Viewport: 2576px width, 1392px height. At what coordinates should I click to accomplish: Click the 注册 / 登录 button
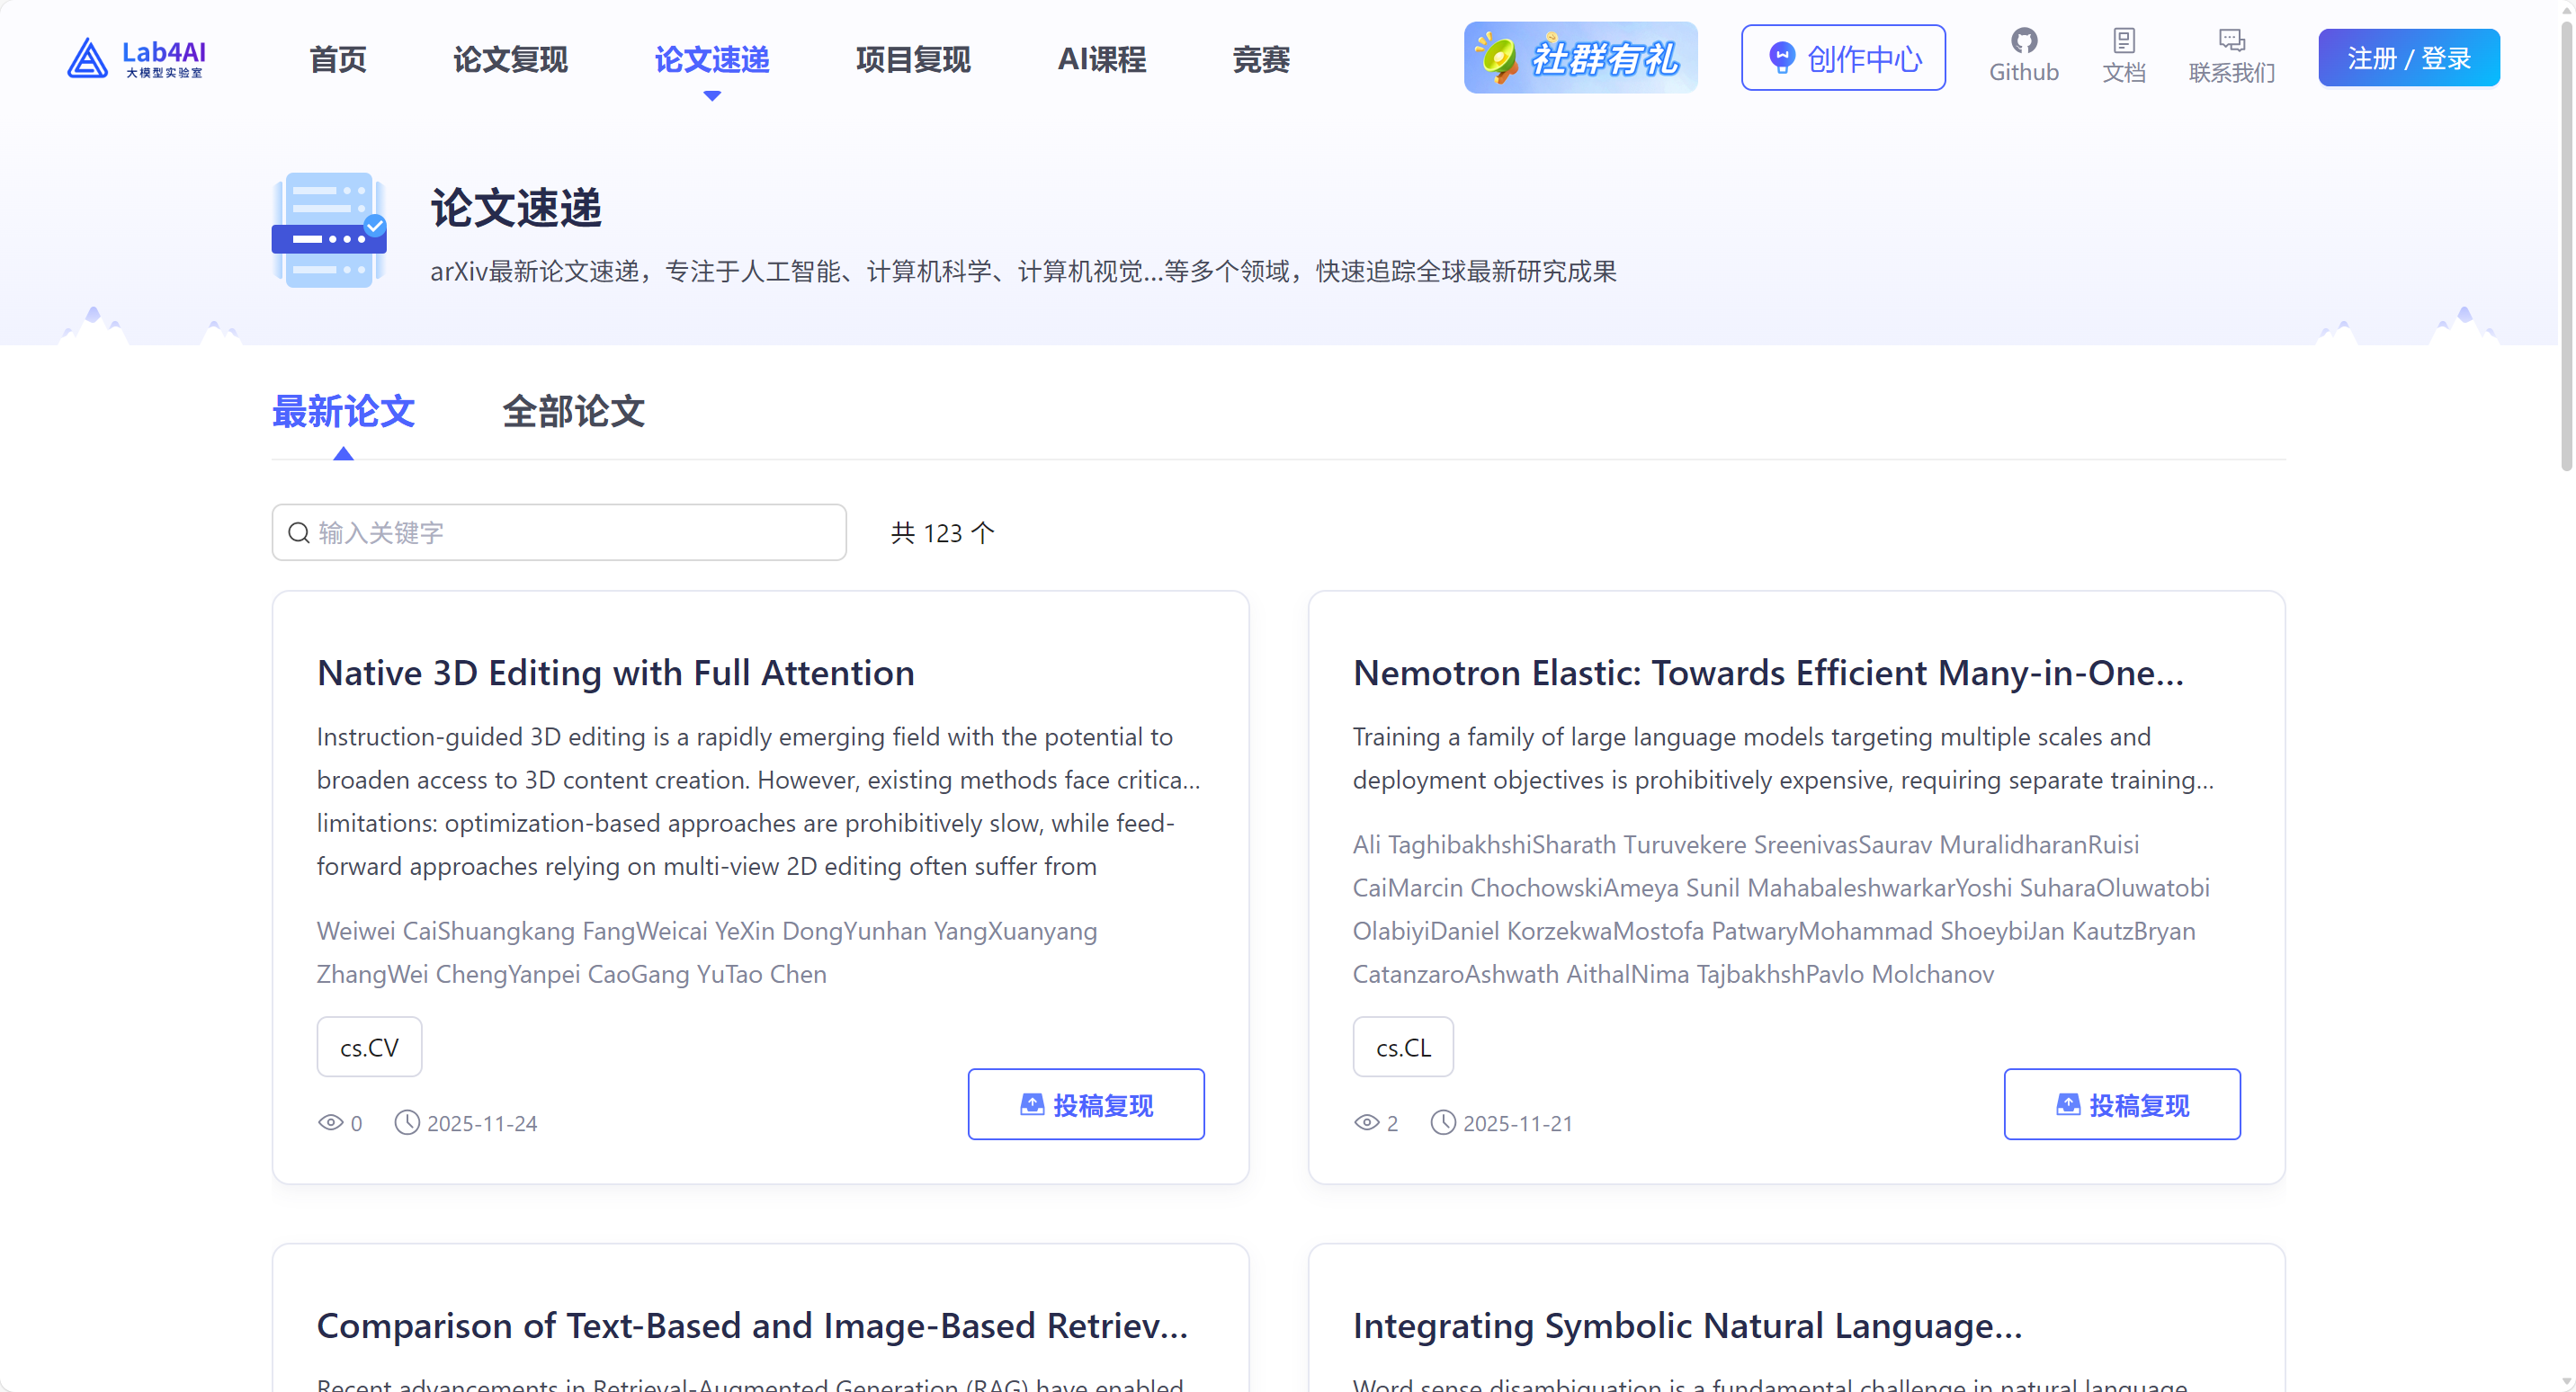click(x=2408, y=58)
